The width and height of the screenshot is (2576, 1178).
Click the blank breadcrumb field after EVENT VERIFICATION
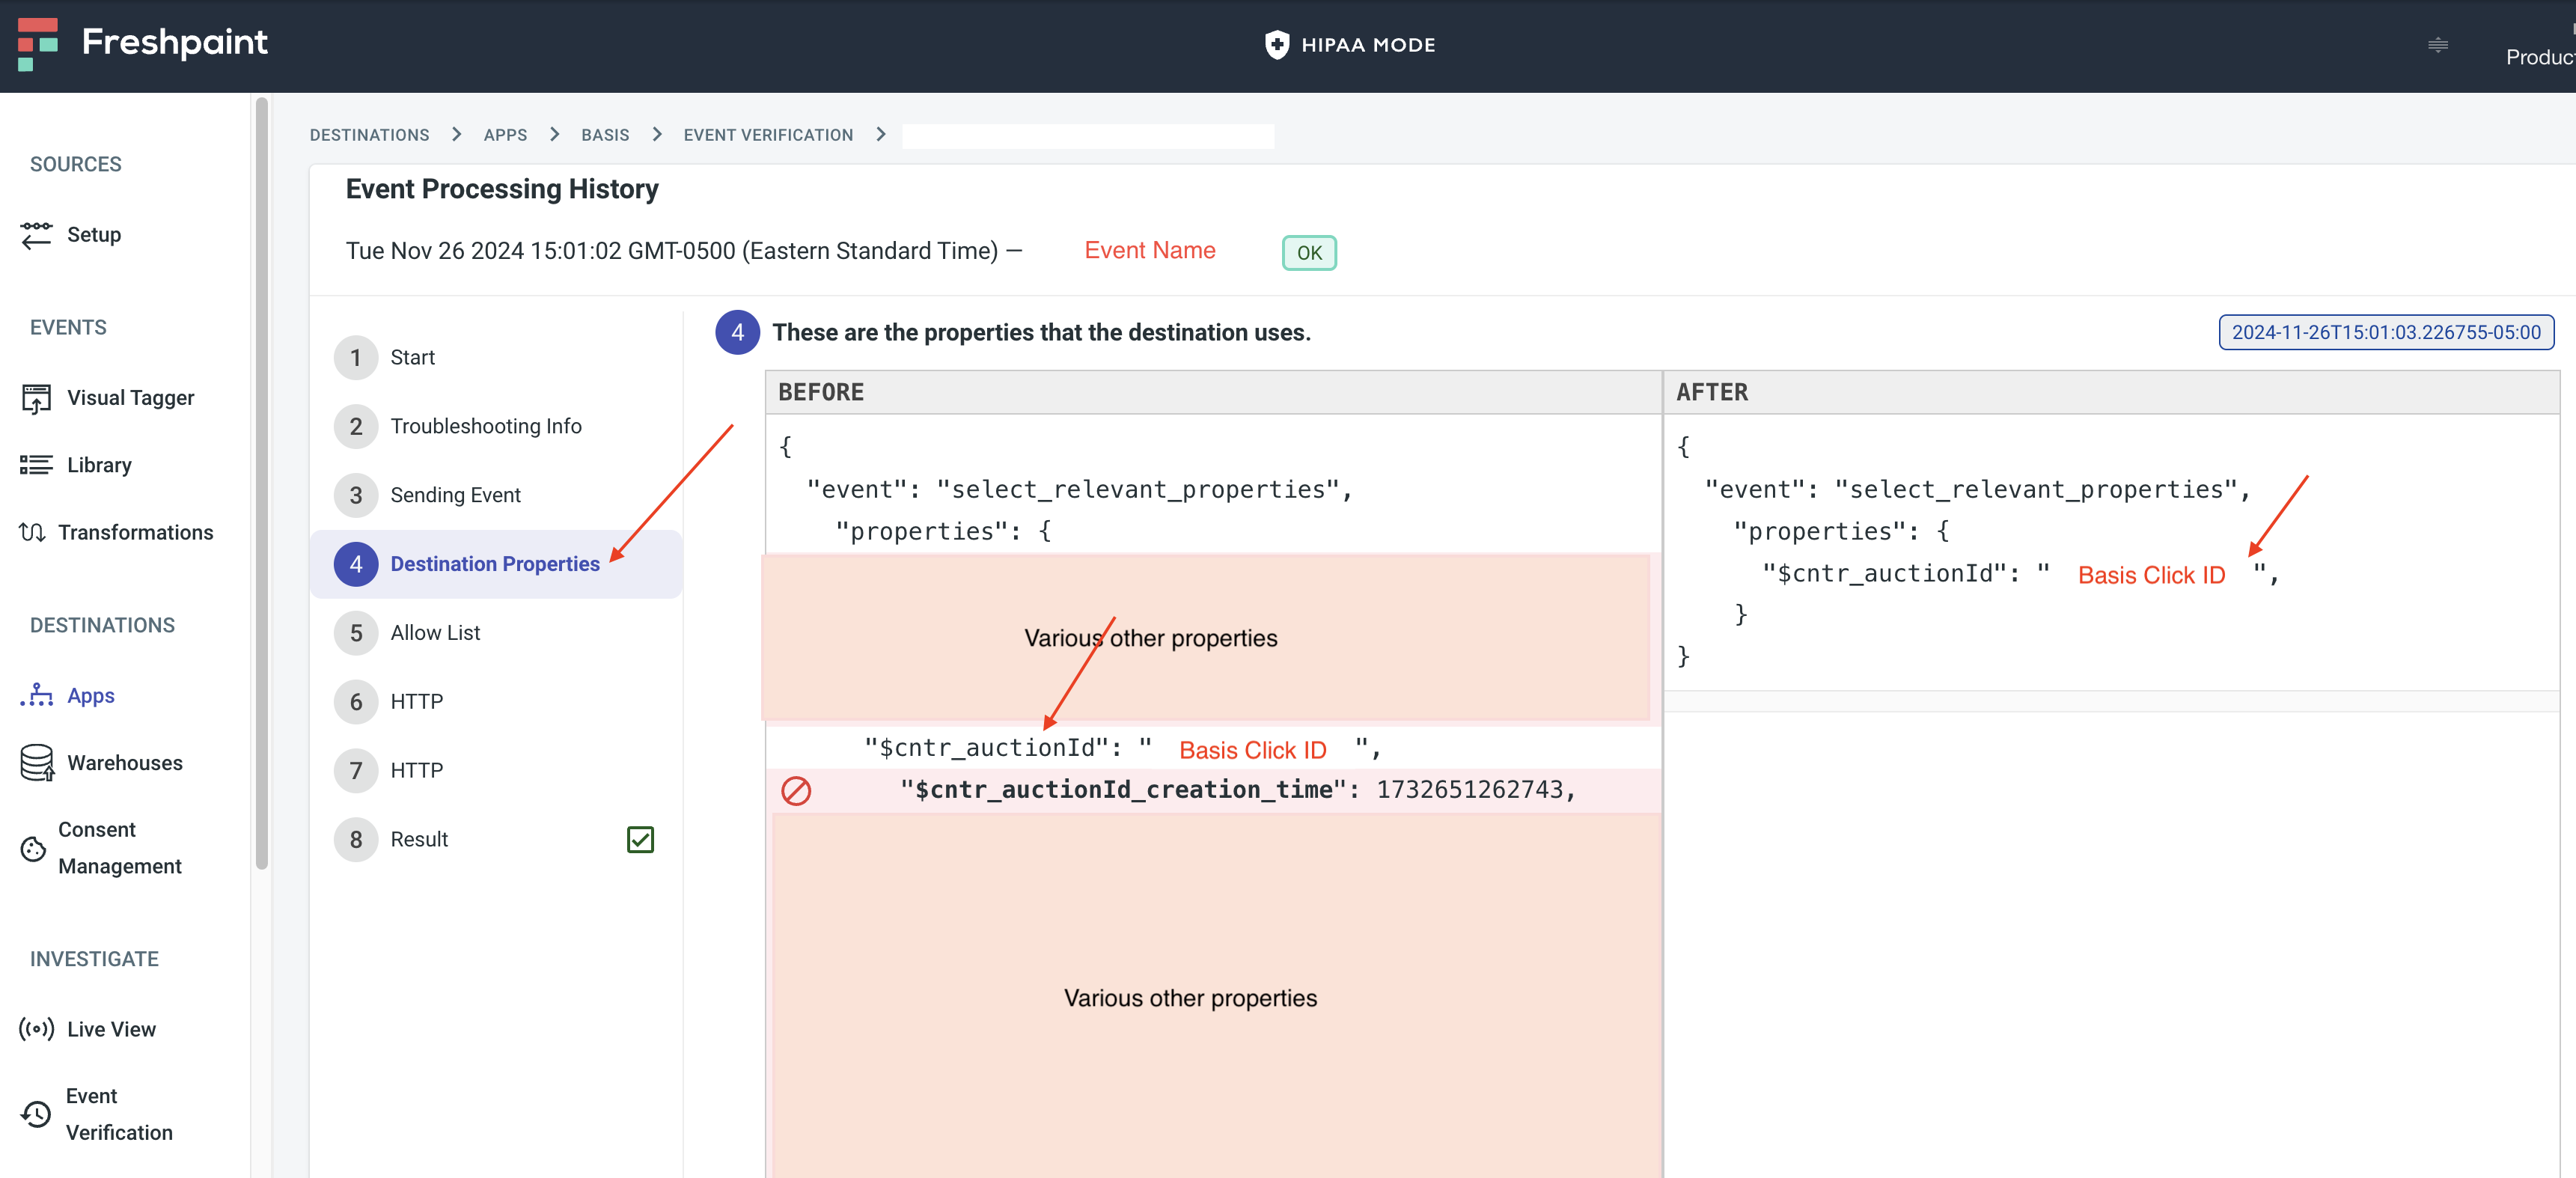(1087, 136)
